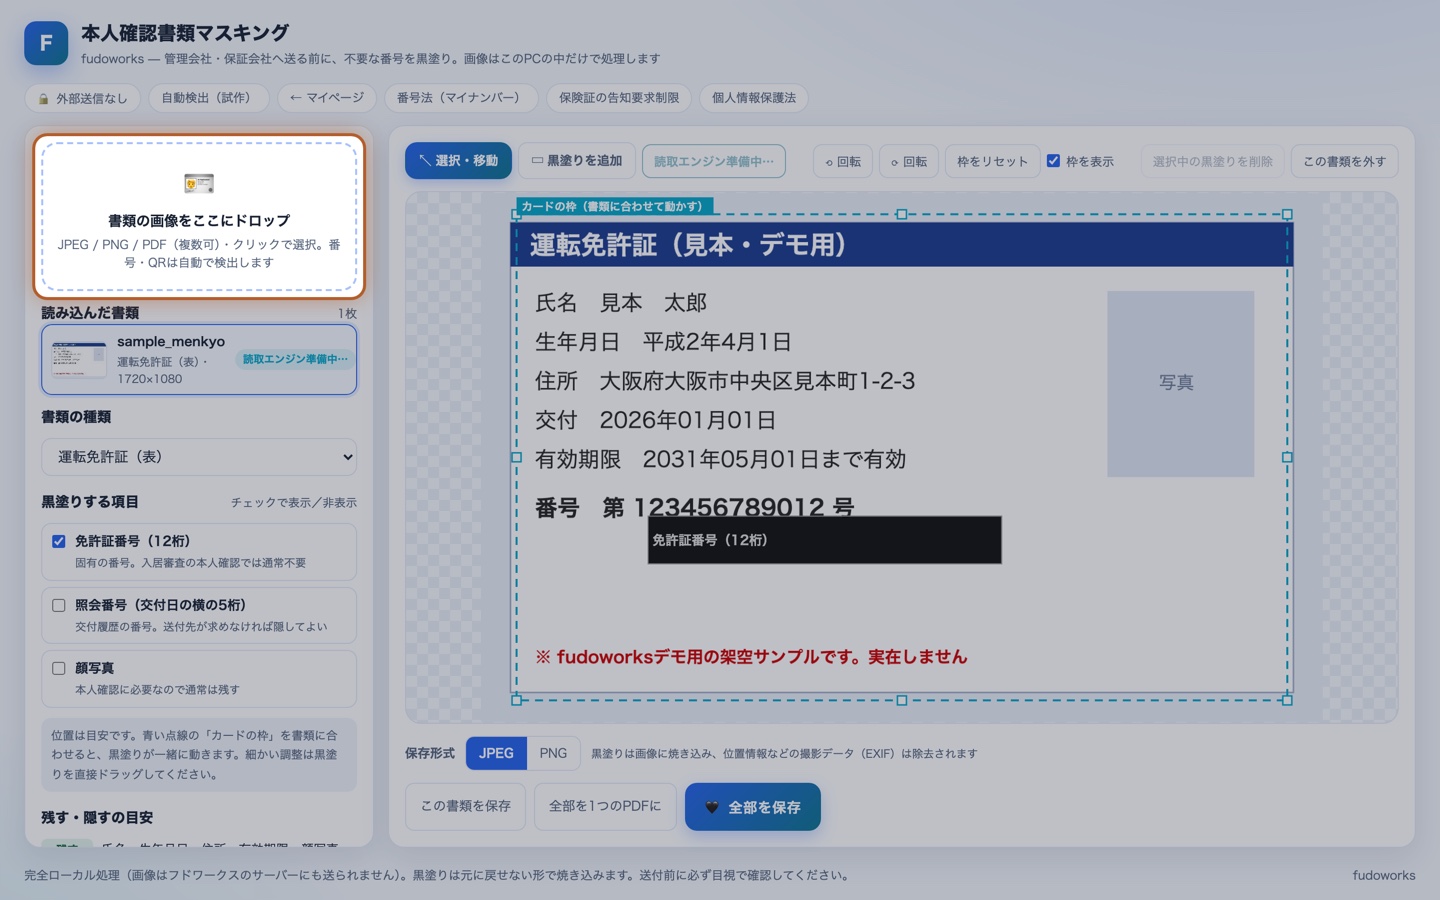Open the 書類の種類 dropdown
Screen dimensions: 1440x900
(x=199, y=457)
